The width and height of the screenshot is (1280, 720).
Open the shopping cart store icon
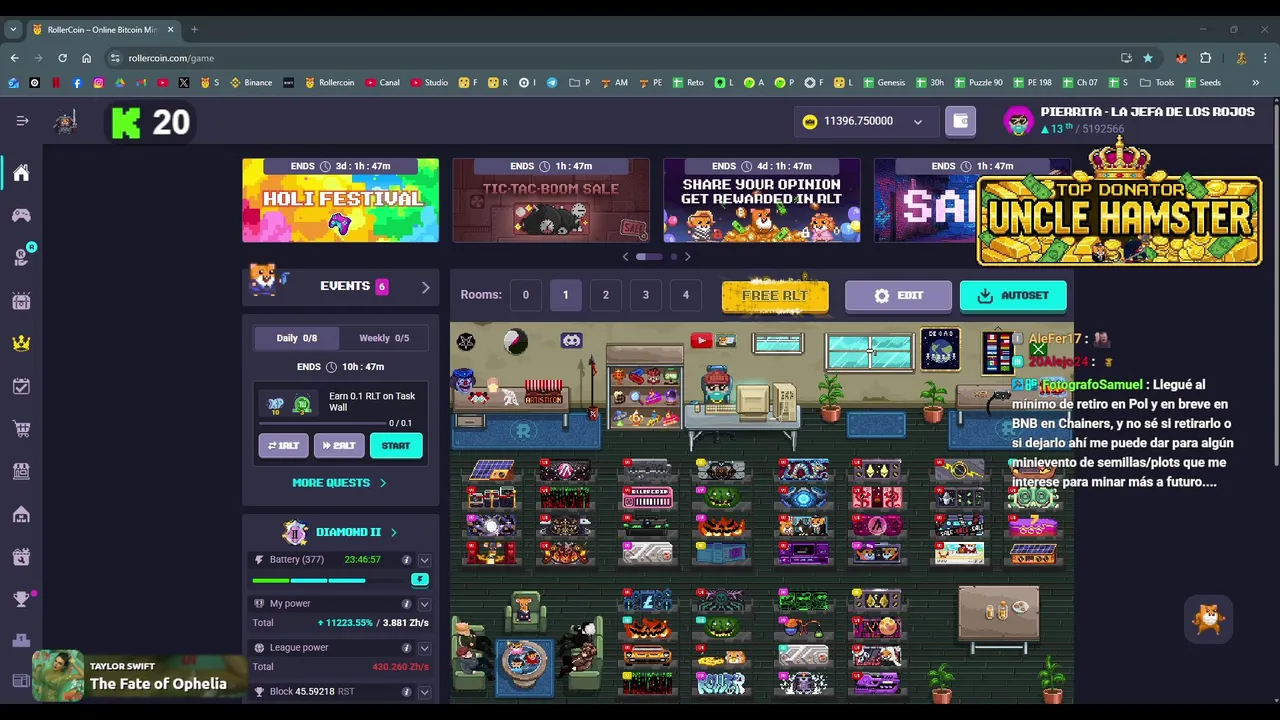point(21,429)
